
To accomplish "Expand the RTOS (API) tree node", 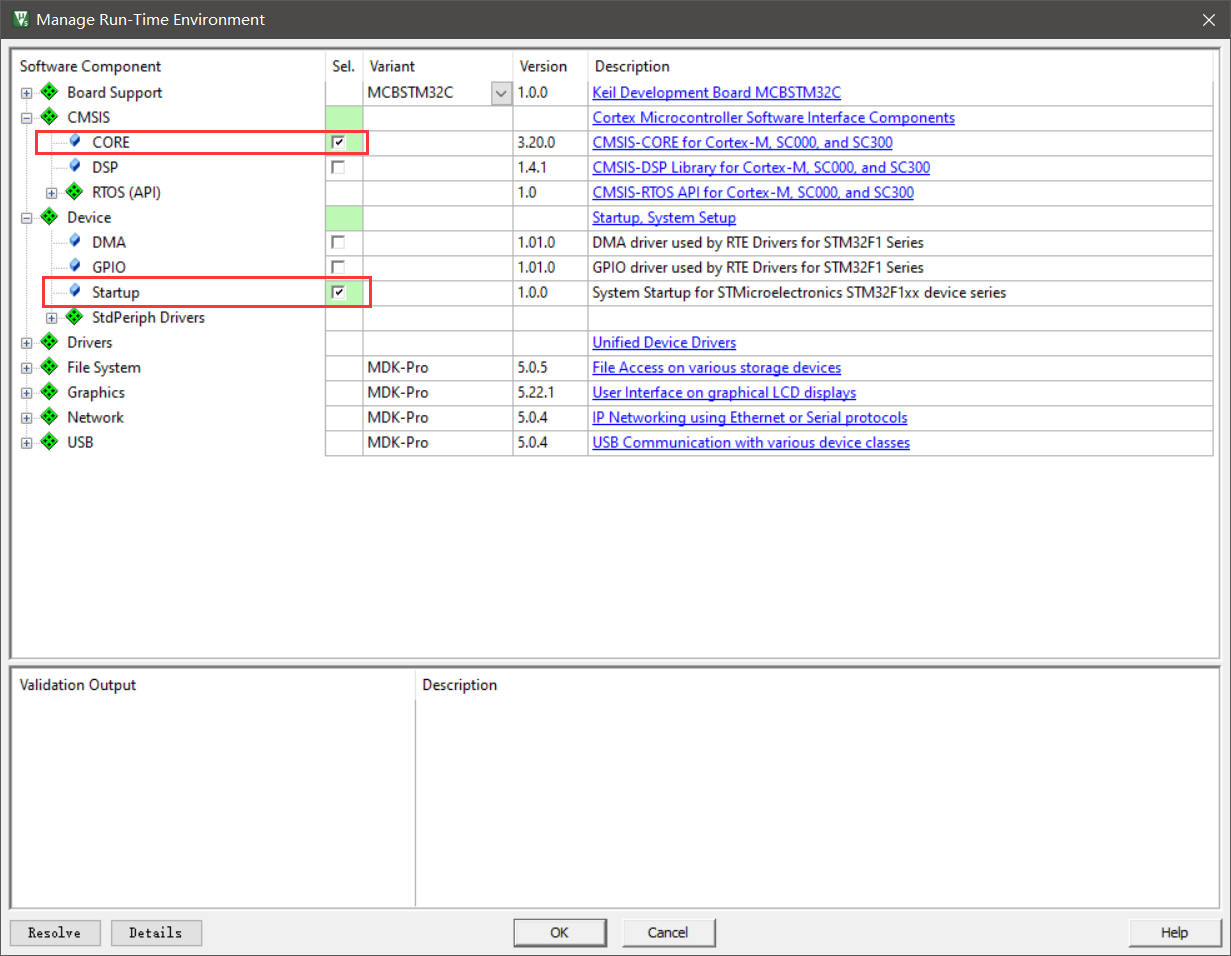I will click(x=52, y=193).
